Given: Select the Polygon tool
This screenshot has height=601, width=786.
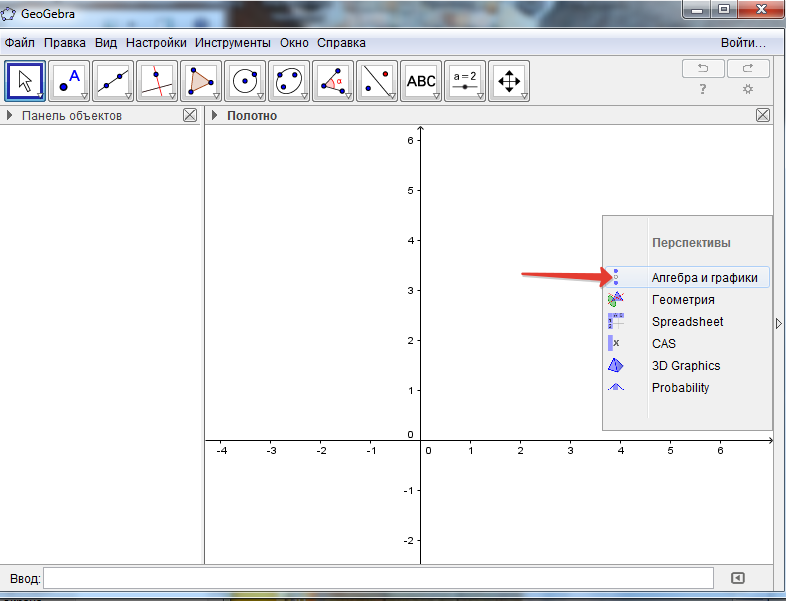Looking at the screenshot, I should [x=201, y=81].
